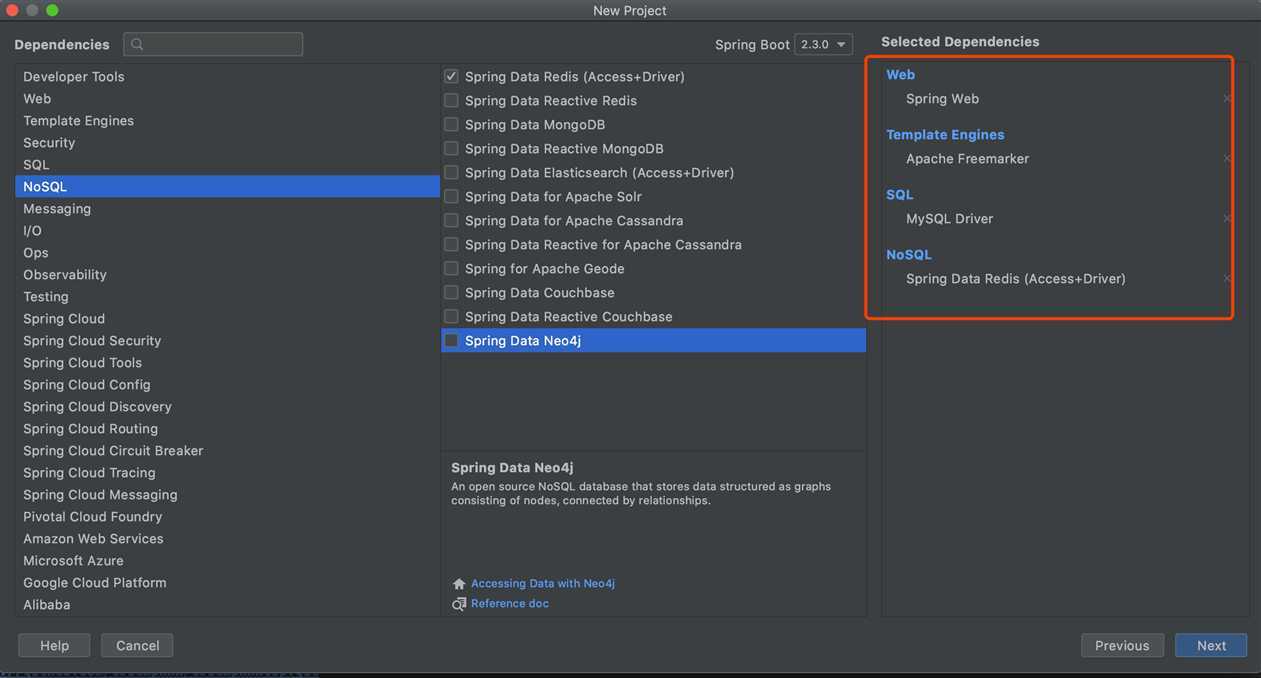Select Microsoft Azure category
The height and width of the screenshot is (678, 1261).
(x=227, y=561)
